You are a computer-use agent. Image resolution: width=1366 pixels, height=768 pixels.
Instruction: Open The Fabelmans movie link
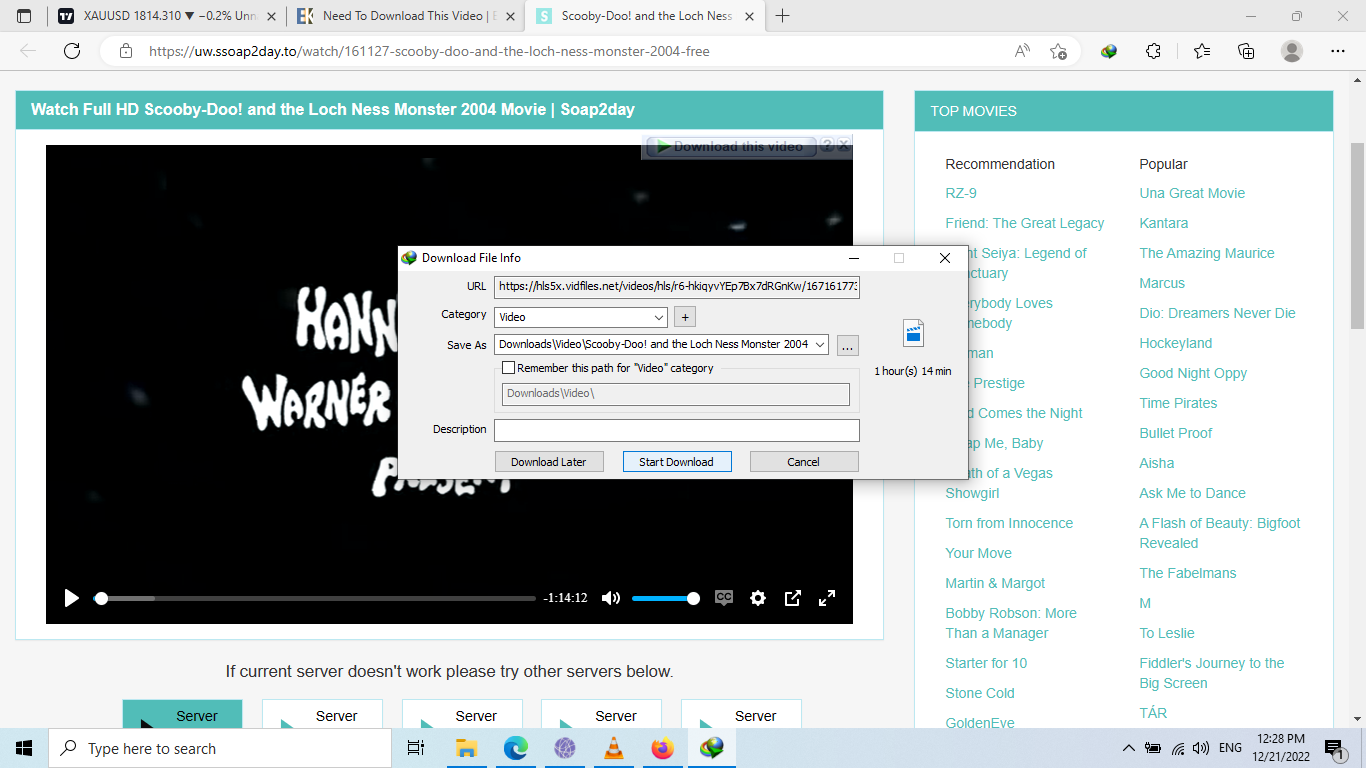click(x=1188, y=573)
